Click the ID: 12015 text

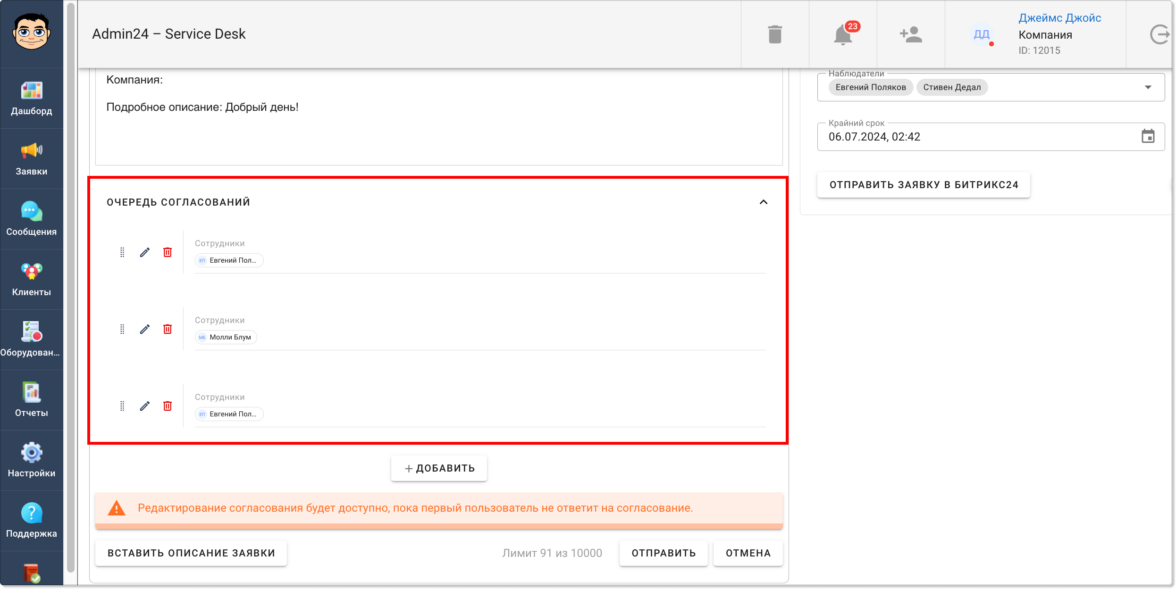[1040, 50]
